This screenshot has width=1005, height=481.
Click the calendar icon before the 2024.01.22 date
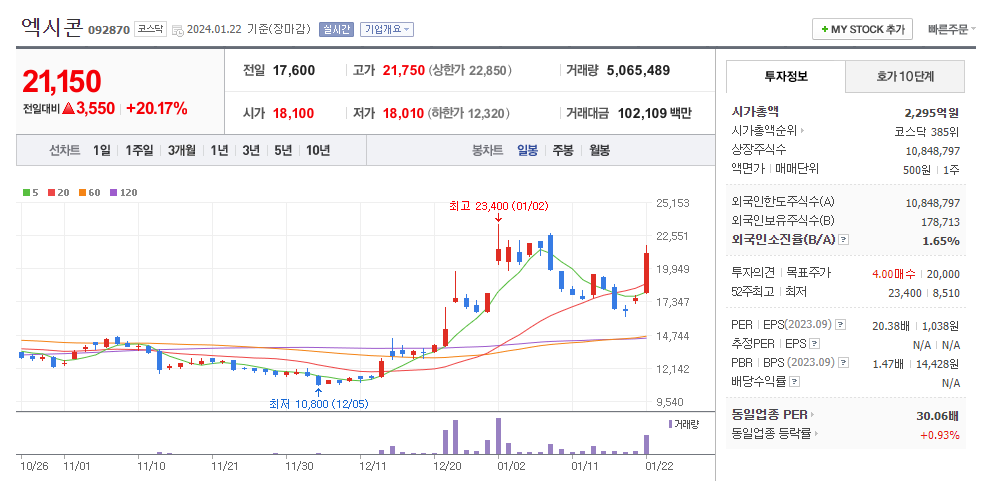click(178, 30)
